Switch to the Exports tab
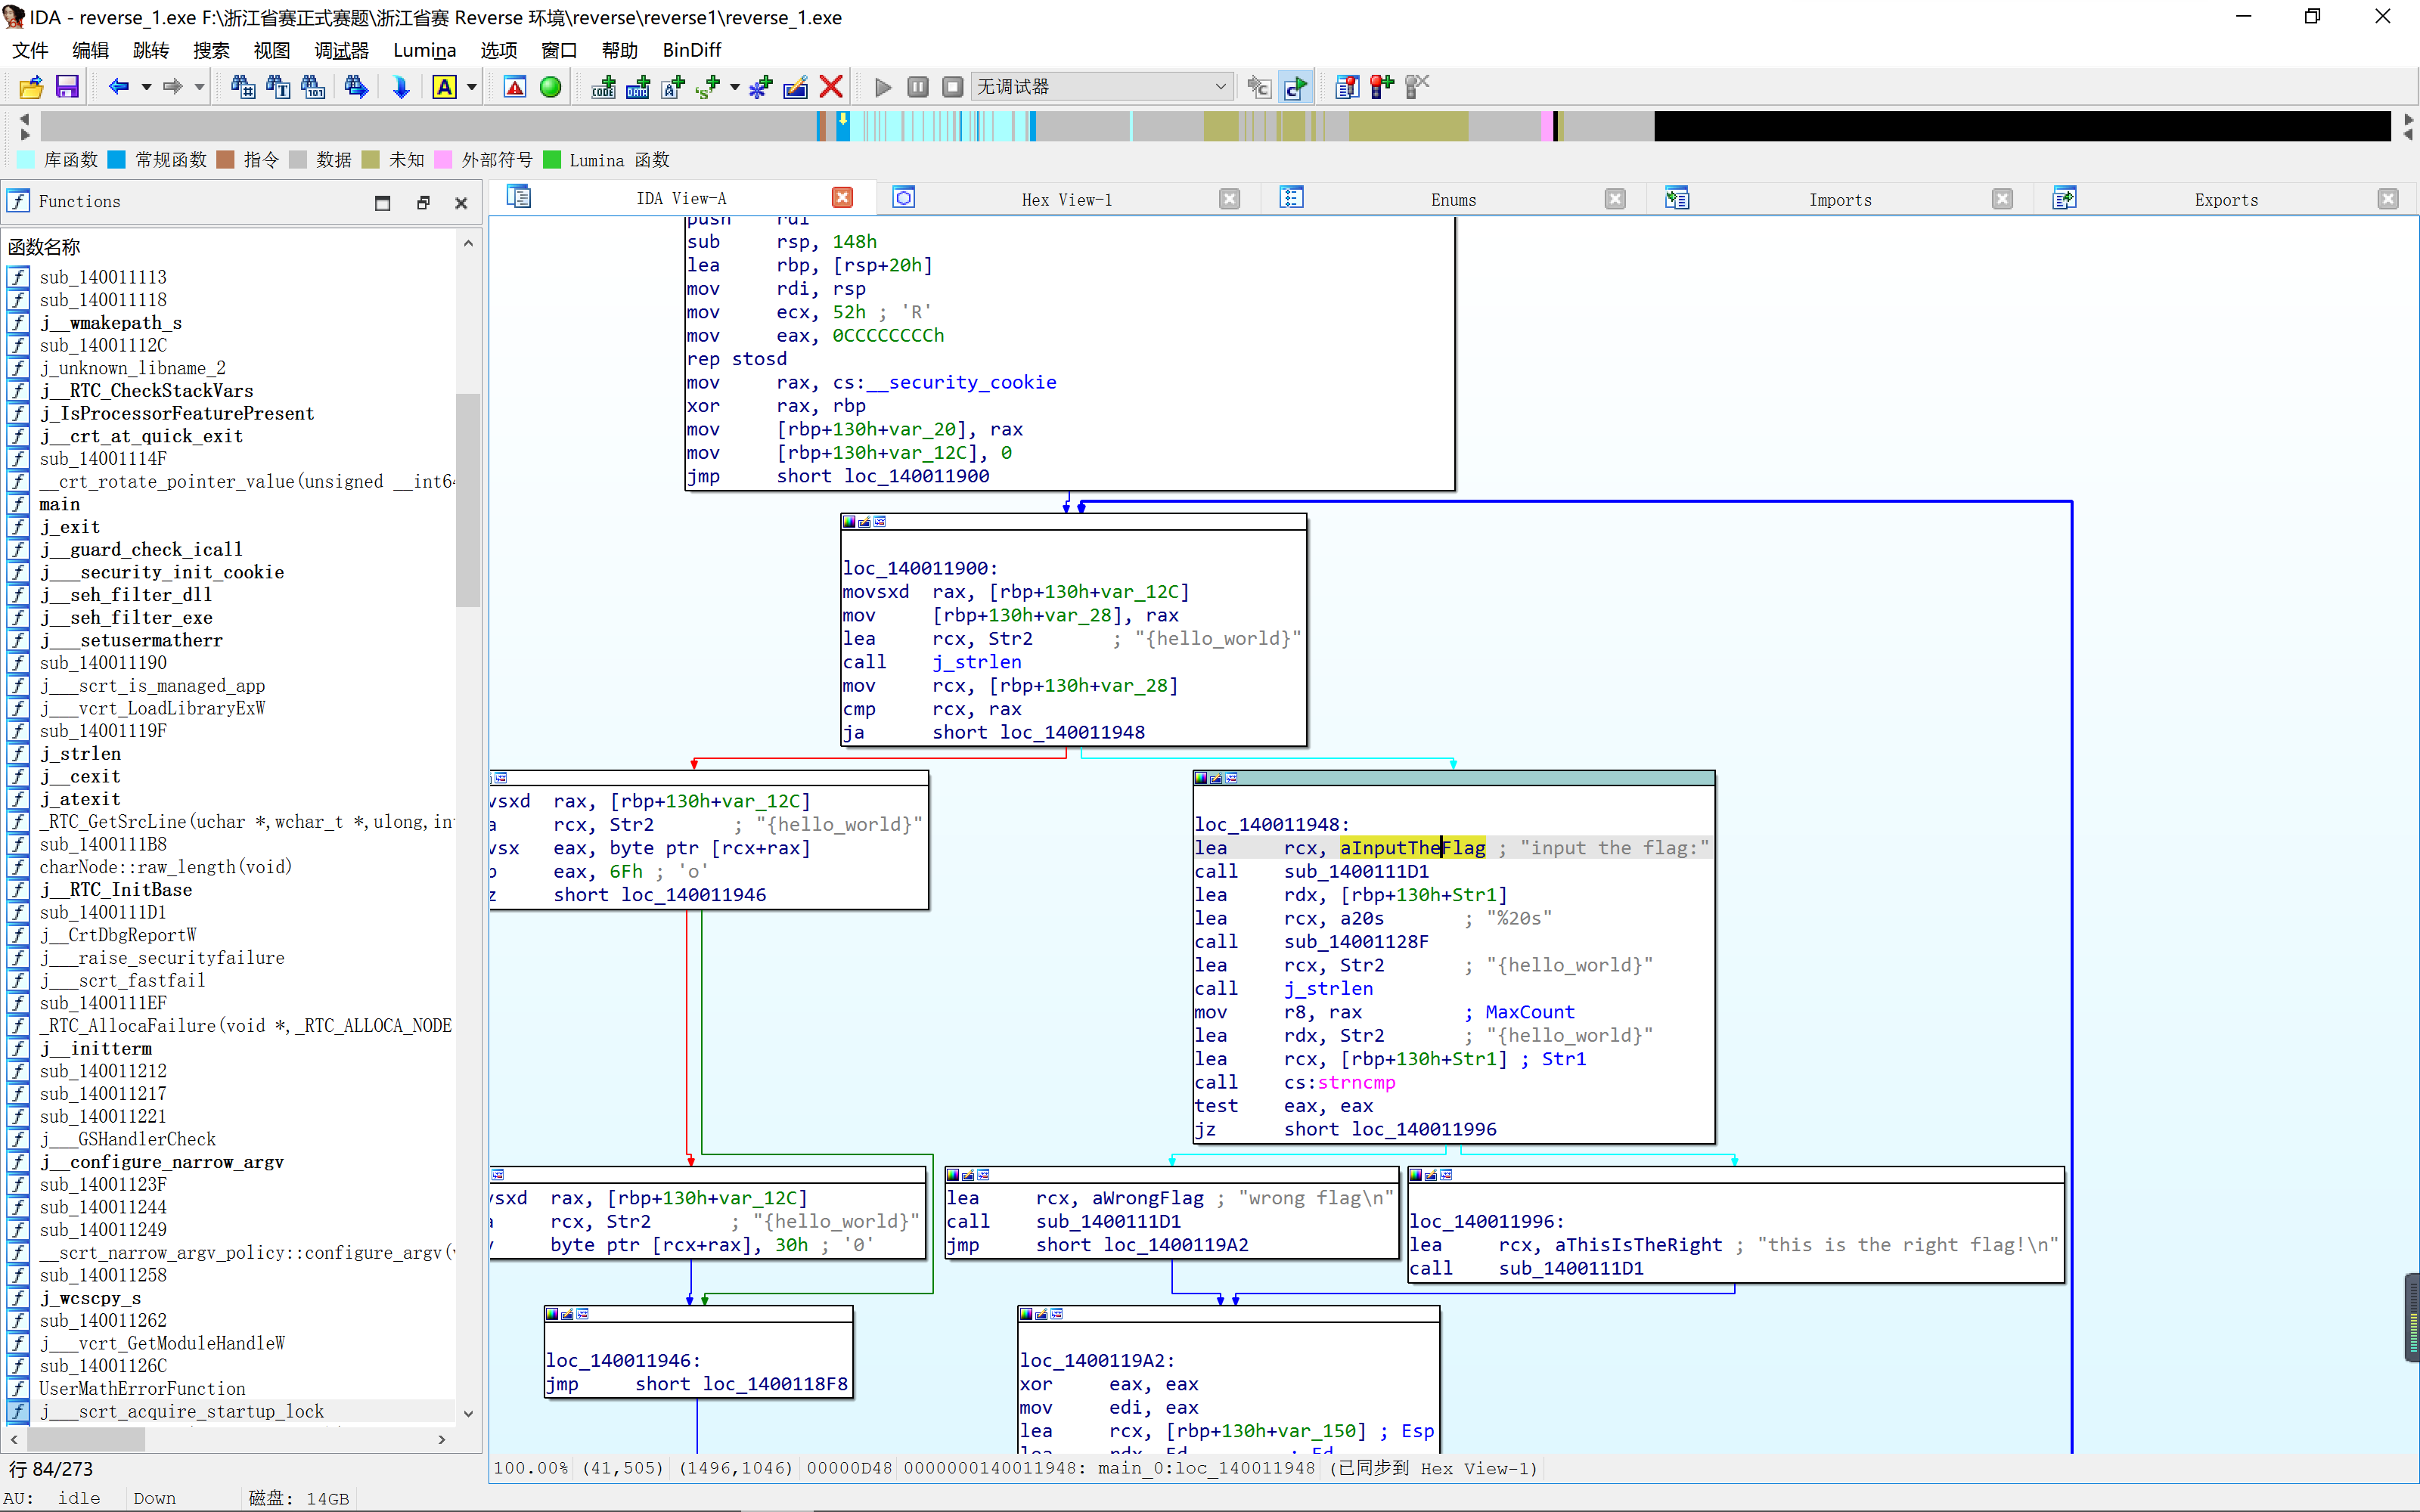This screenshot has width=2420, height=1512. (2226, 199)
